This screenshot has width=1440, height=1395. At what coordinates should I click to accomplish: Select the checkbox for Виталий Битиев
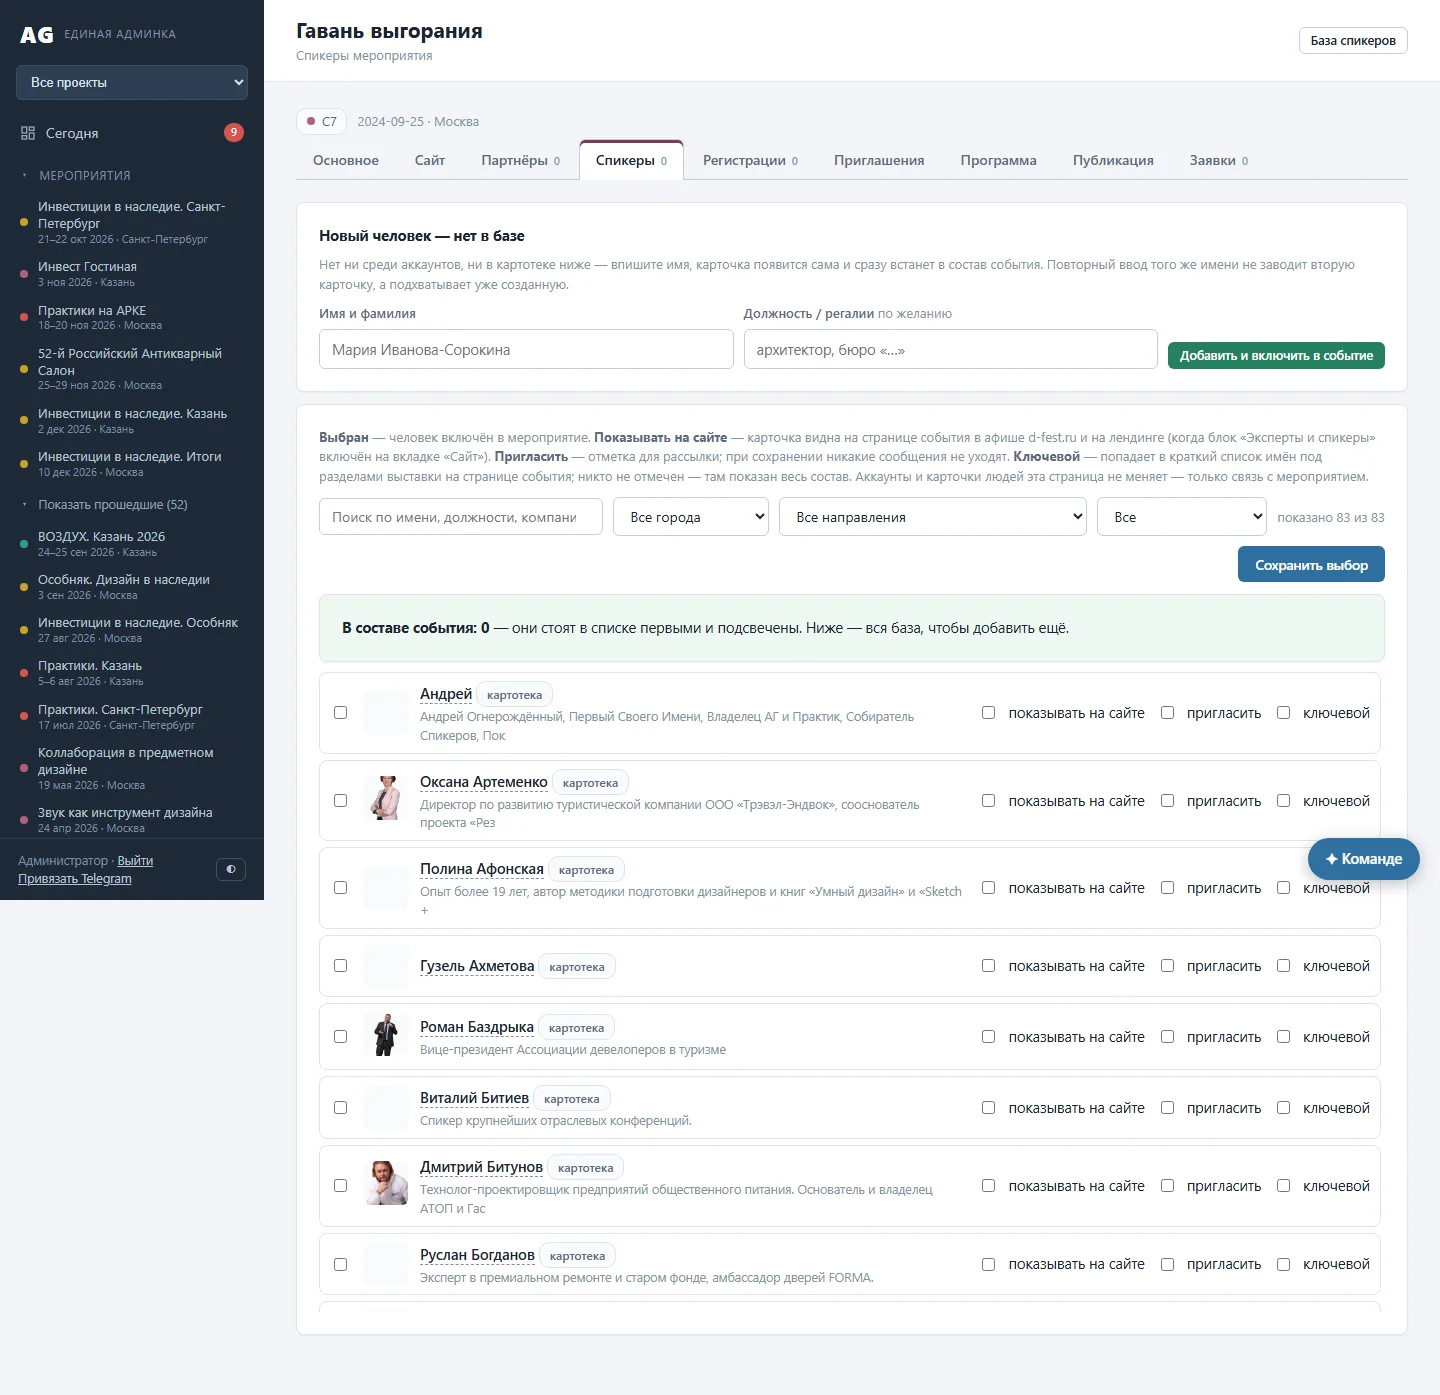tap(341, 1108)
